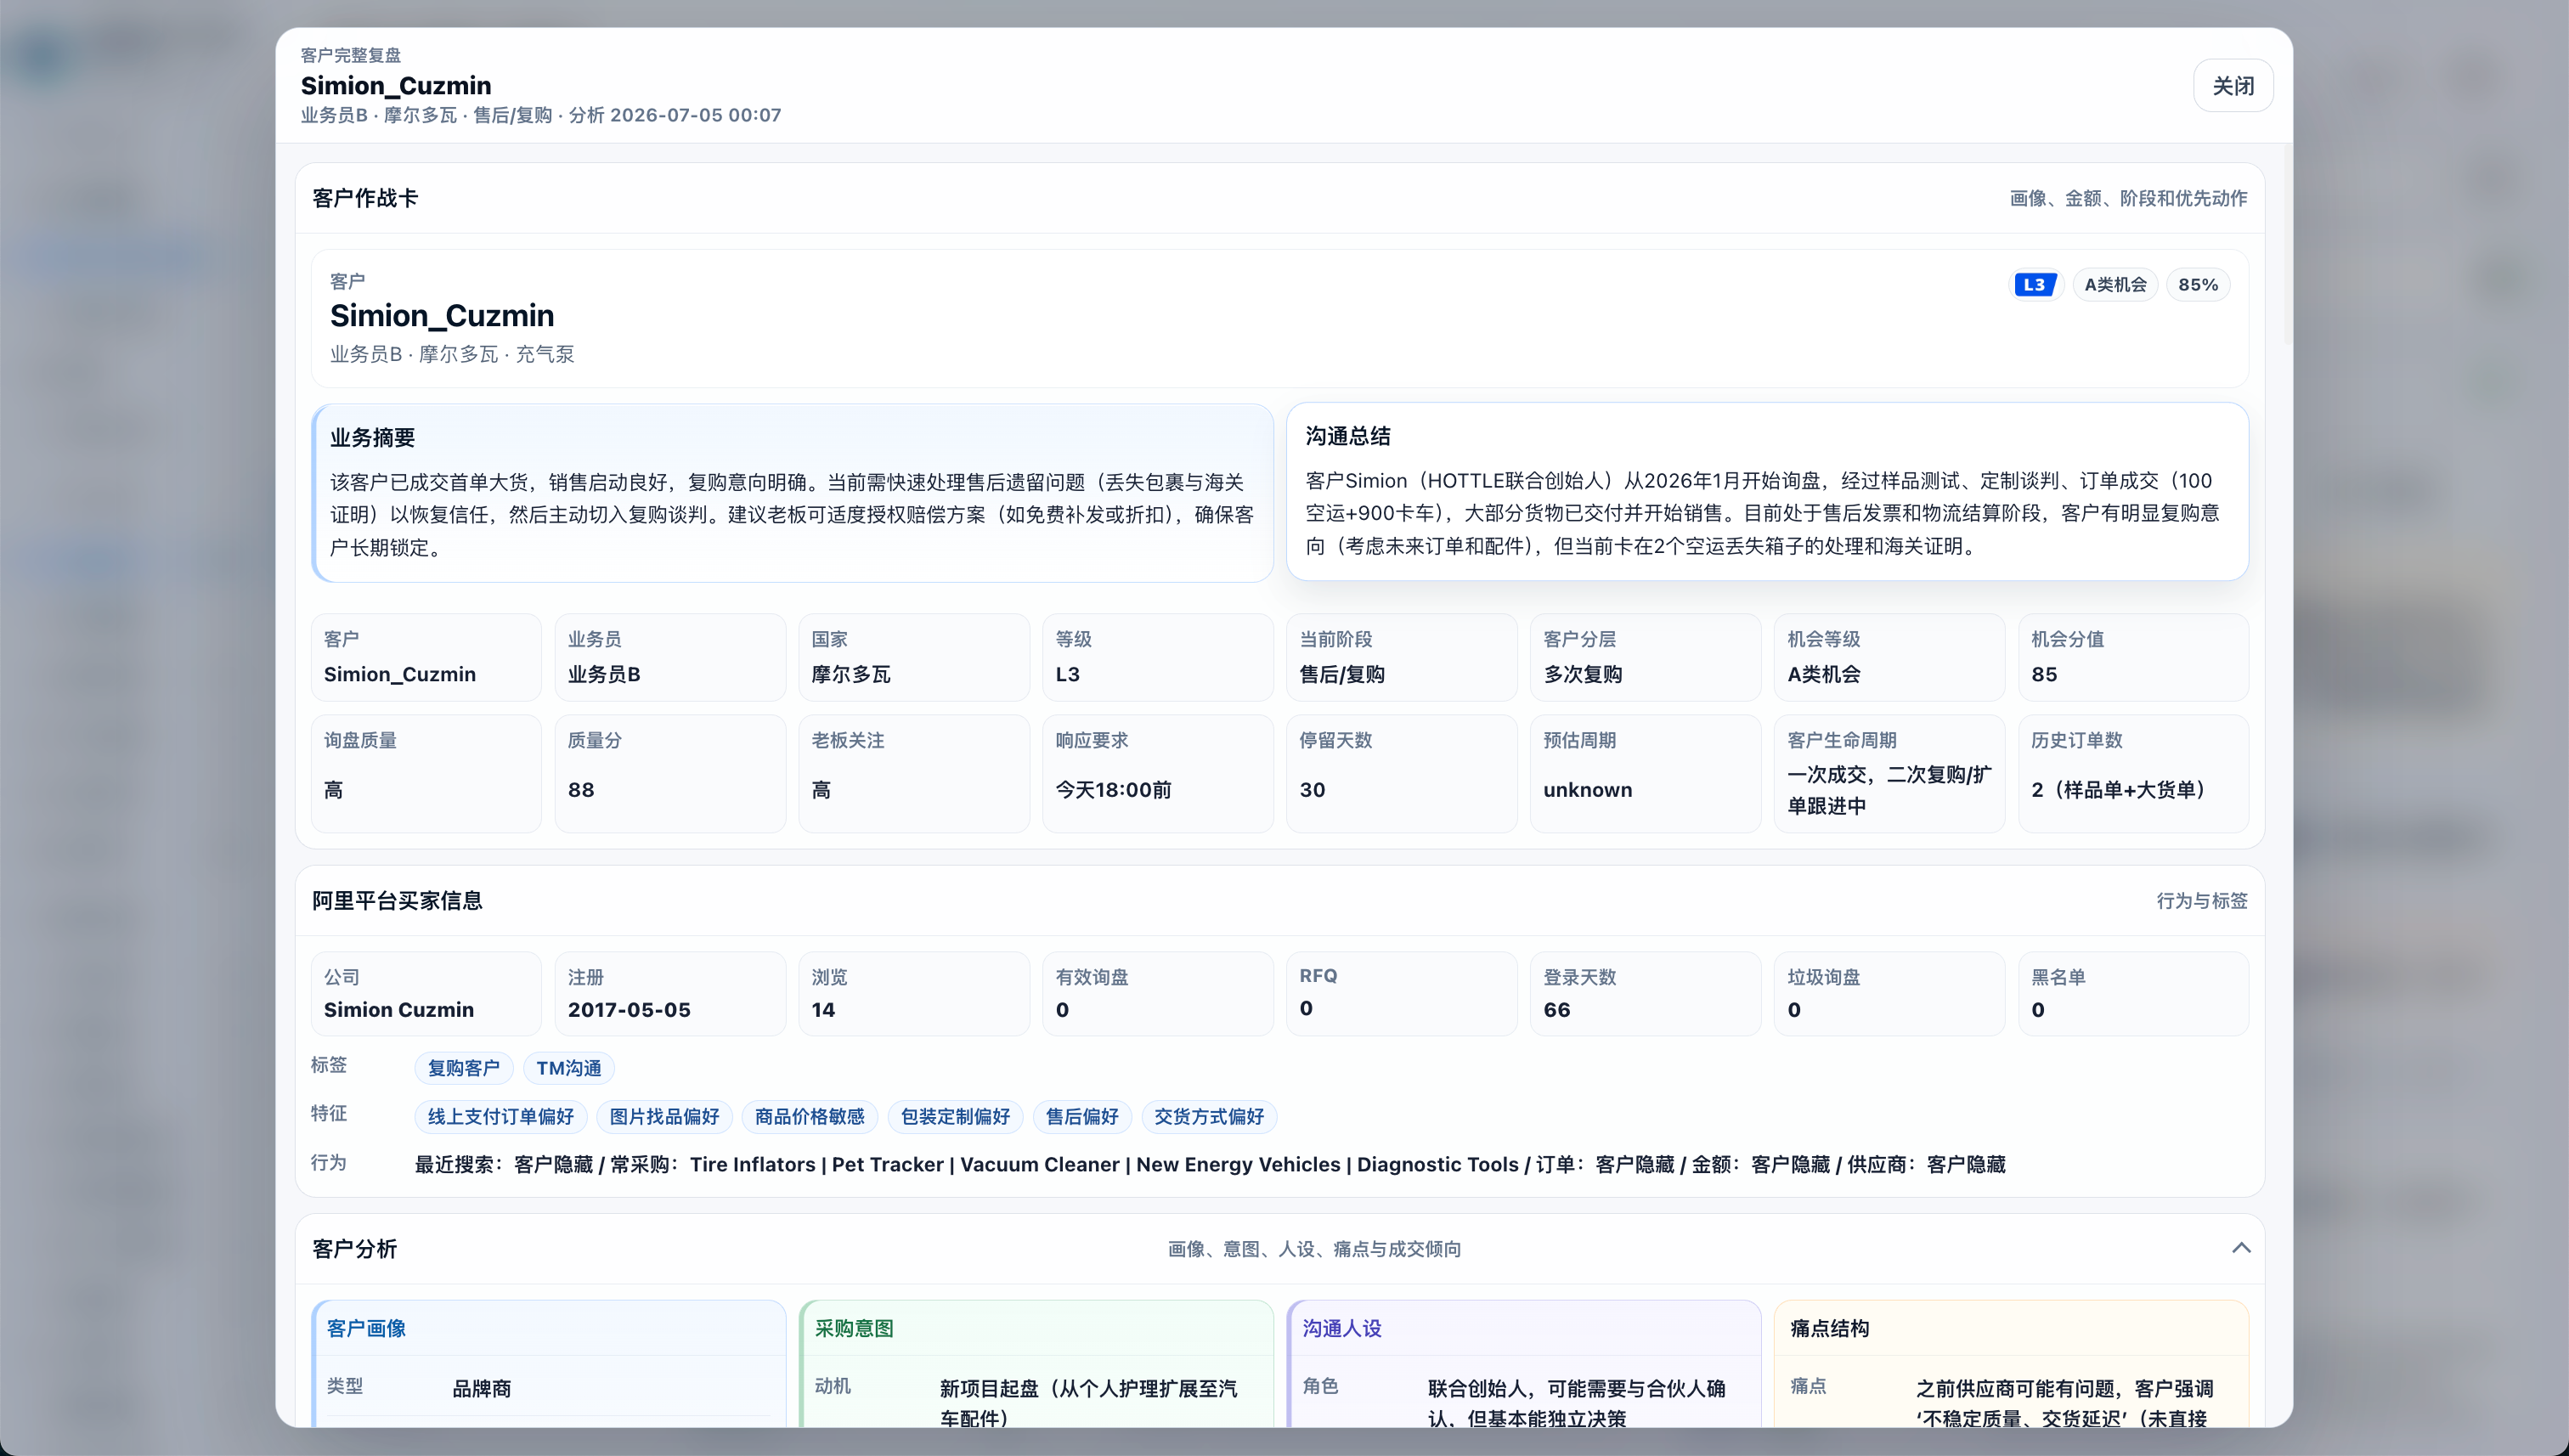Click the 浏览 value 14

click(823, 1010)
